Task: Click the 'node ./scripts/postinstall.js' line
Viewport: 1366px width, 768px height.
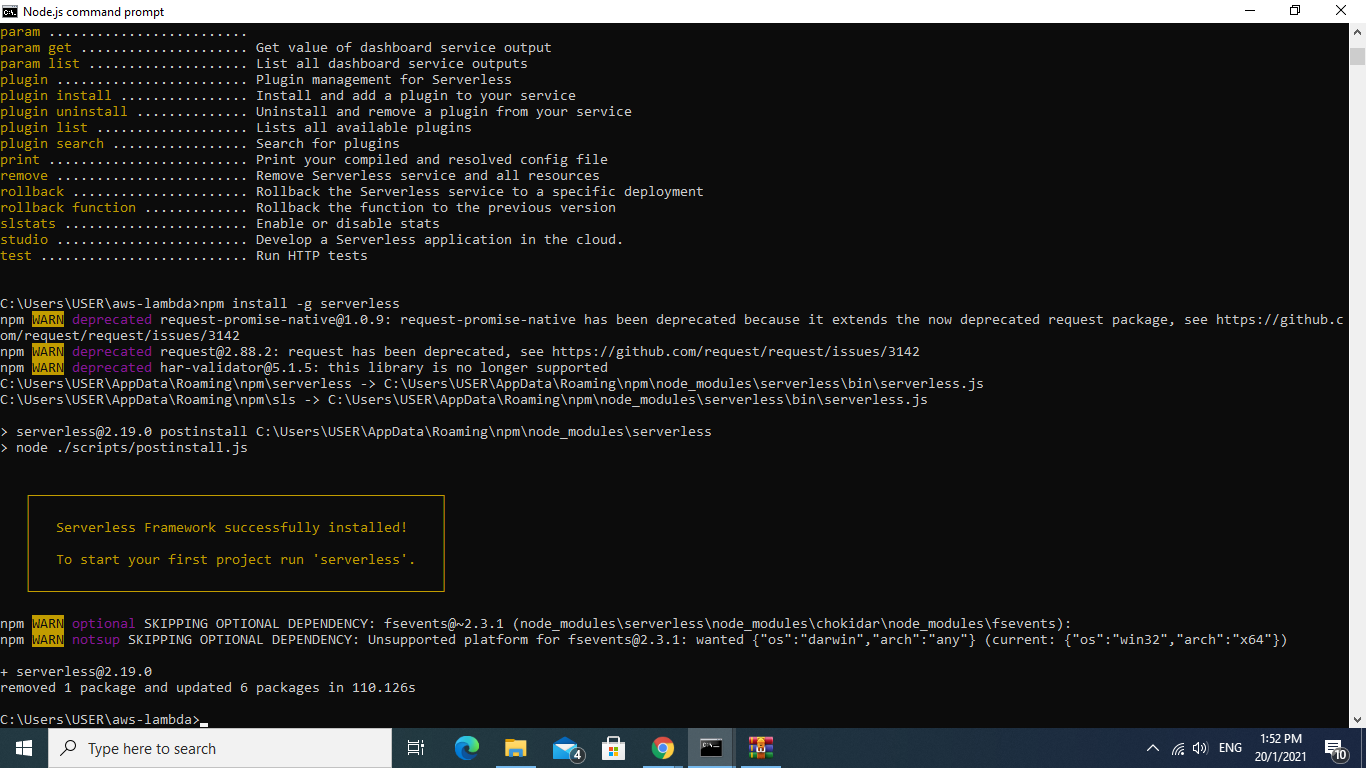Action: click(x=124, y=447)
